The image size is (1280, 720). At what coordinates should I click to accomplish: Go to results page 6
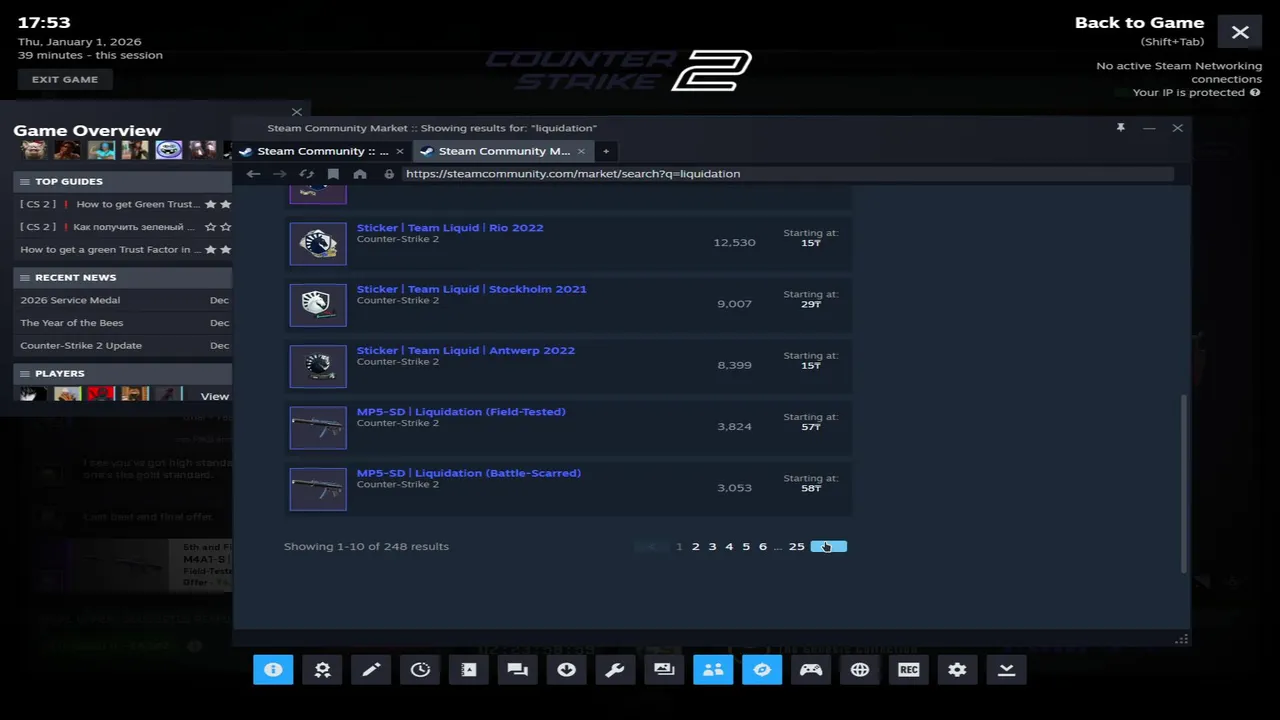(763, 547)
